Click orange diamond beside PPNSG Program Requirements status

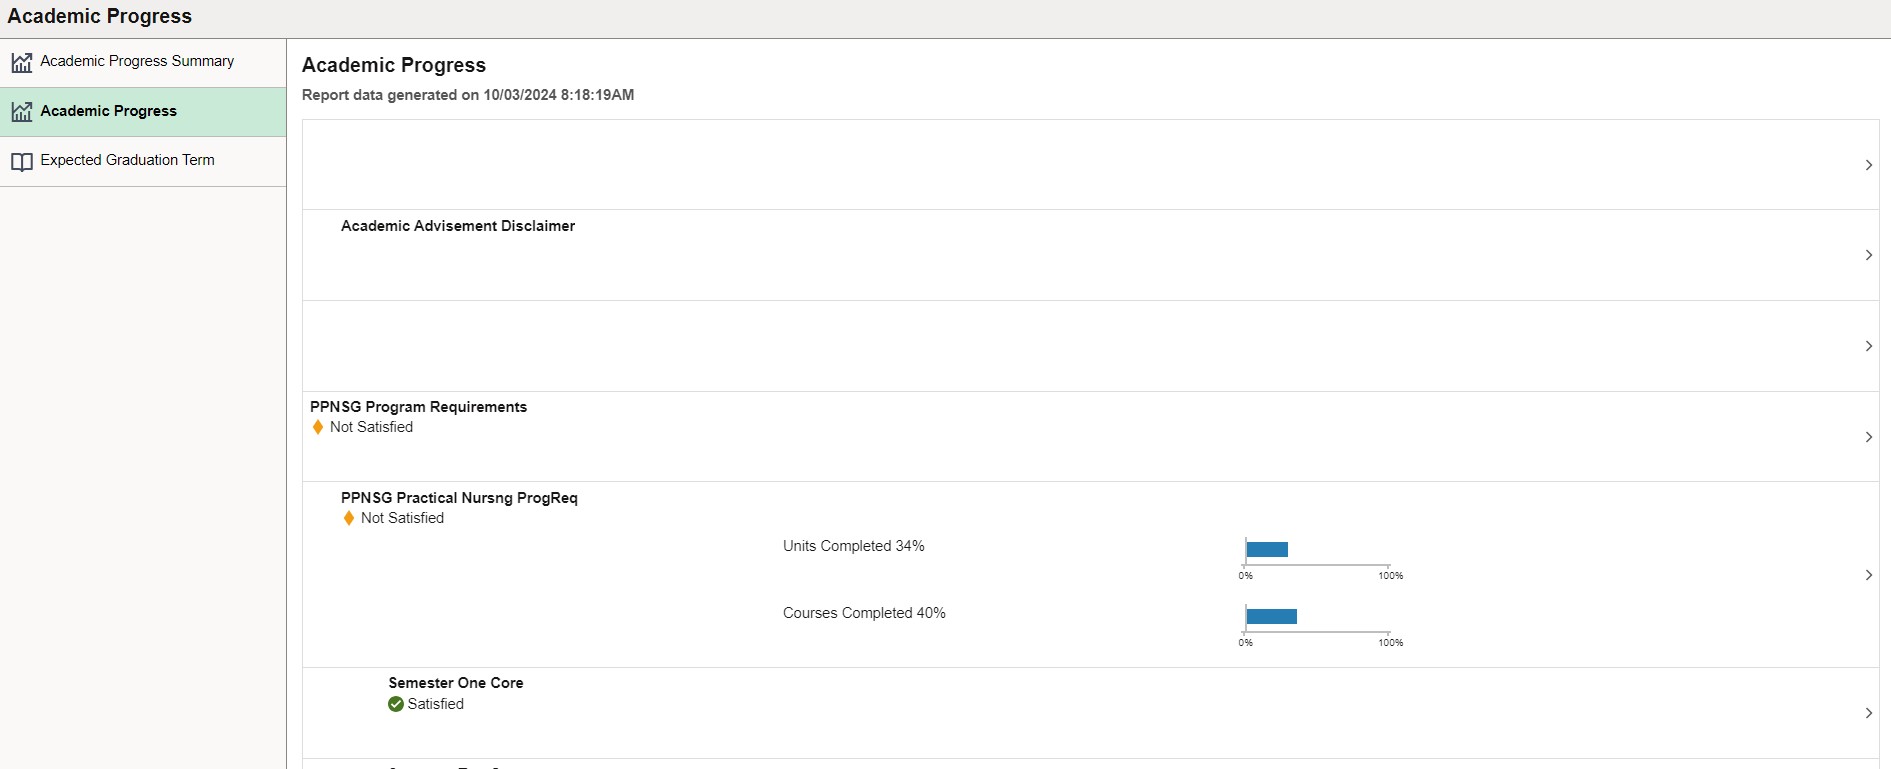click(318, 427)
